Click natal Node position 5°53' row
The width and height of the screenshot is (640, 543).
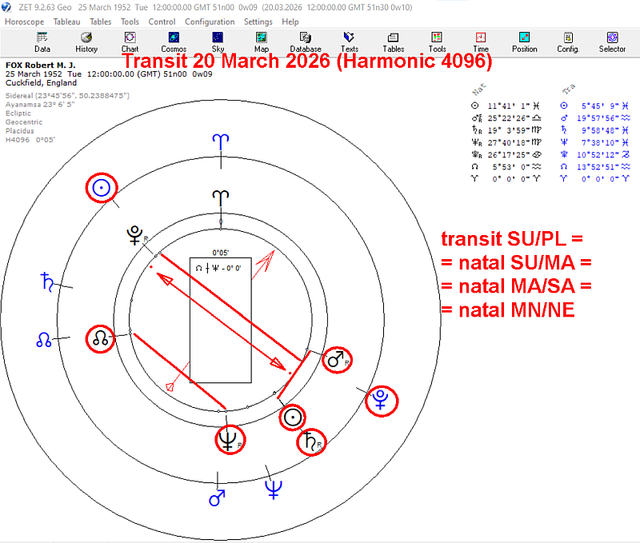pos(506,167)
